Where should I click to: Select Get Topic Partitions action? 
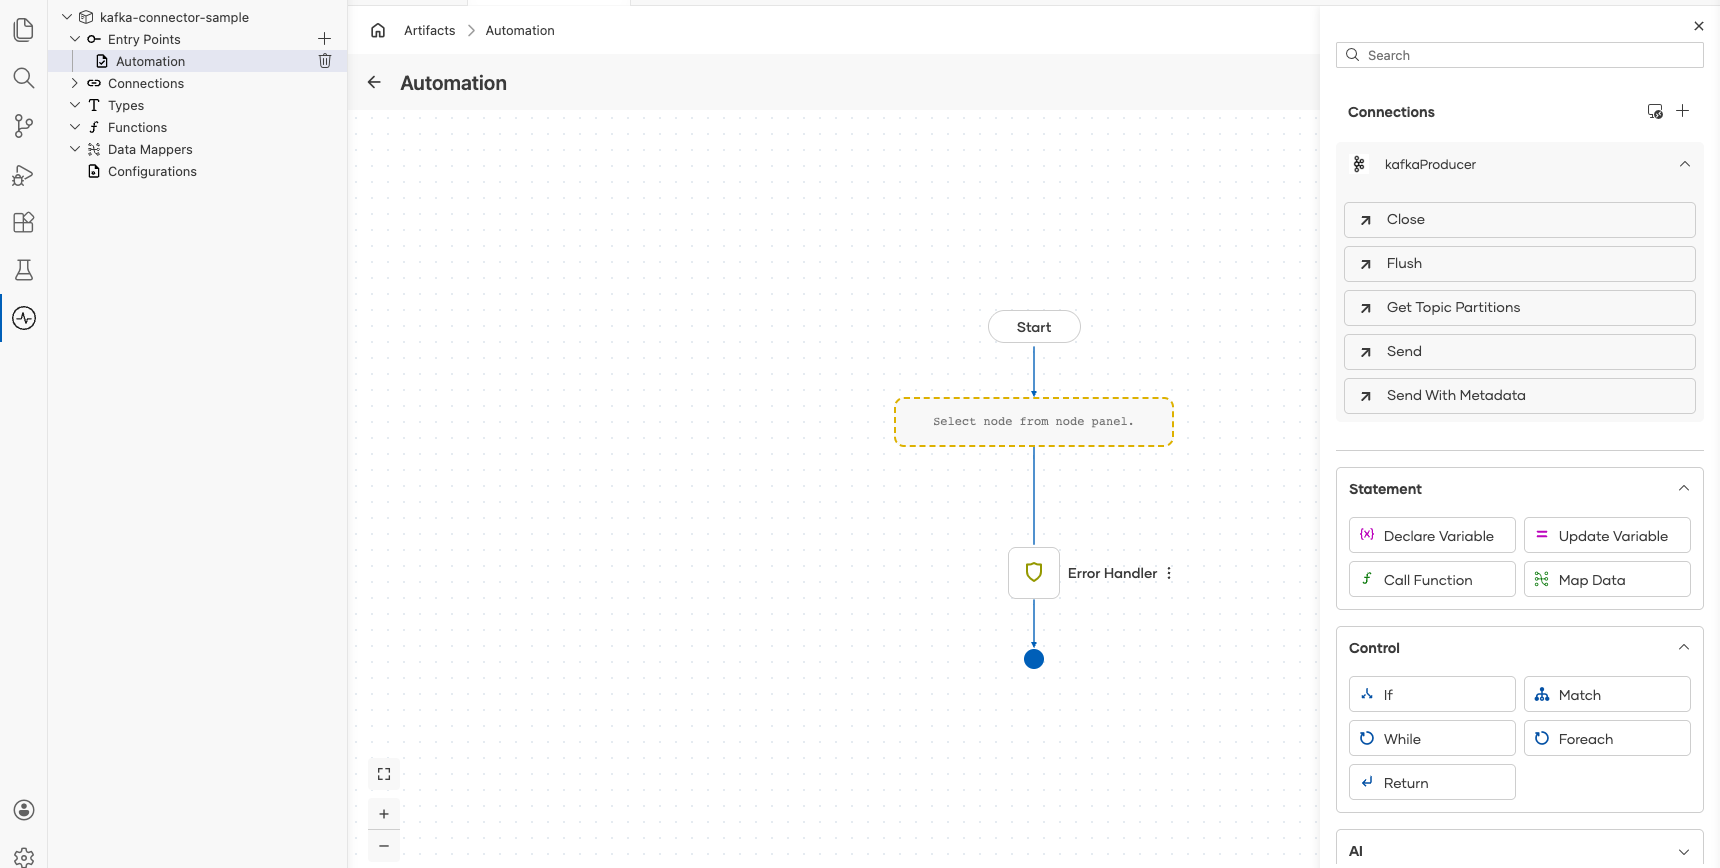pos(1520,308)
